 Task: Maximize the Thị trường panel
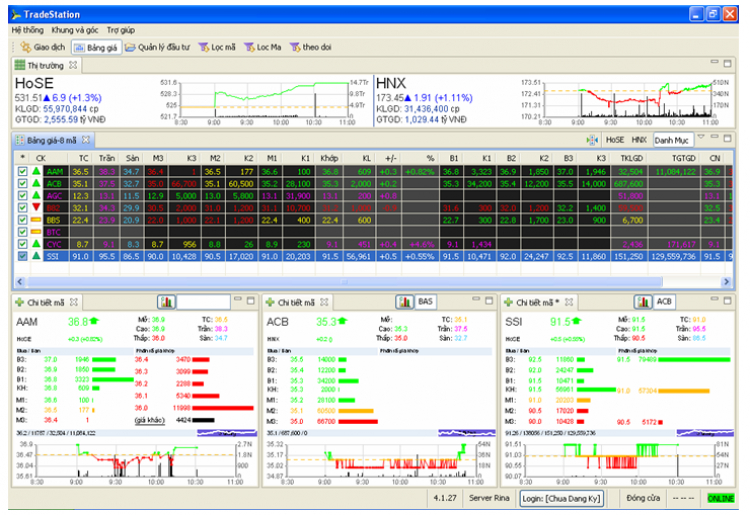[x=728, y=63]
